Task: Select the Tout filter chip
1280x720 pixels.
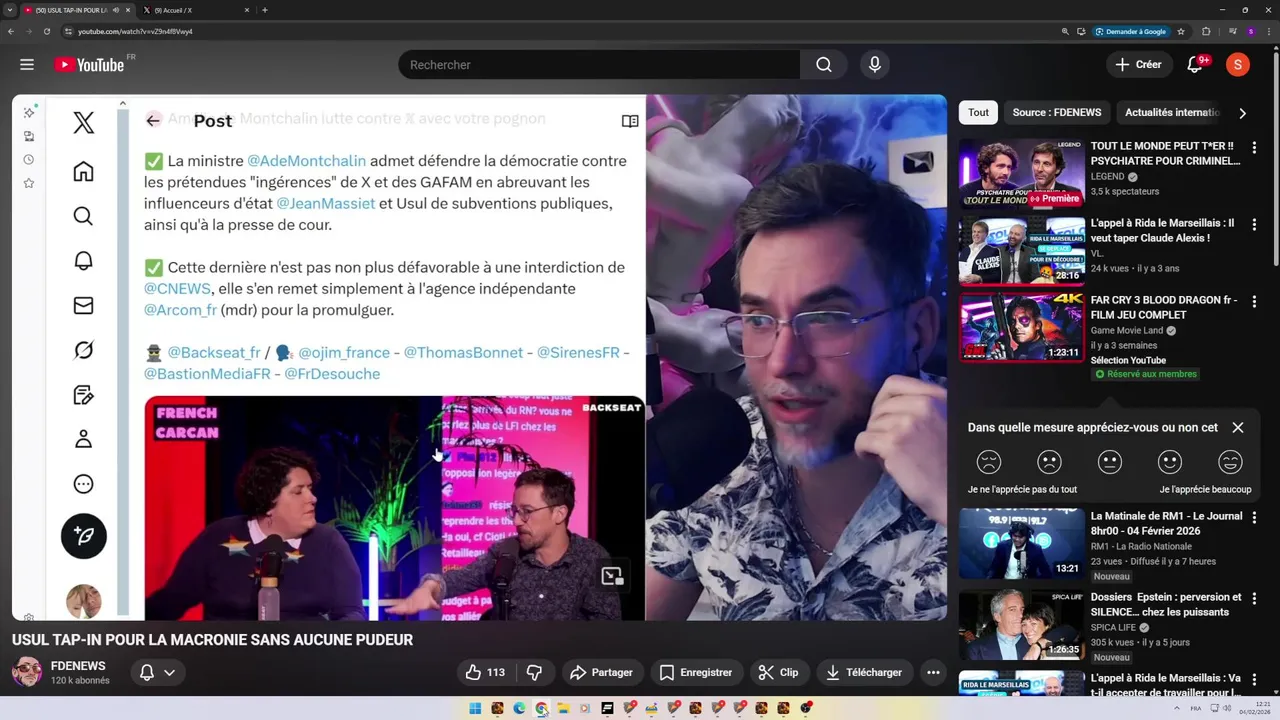Action: [978, 113]
